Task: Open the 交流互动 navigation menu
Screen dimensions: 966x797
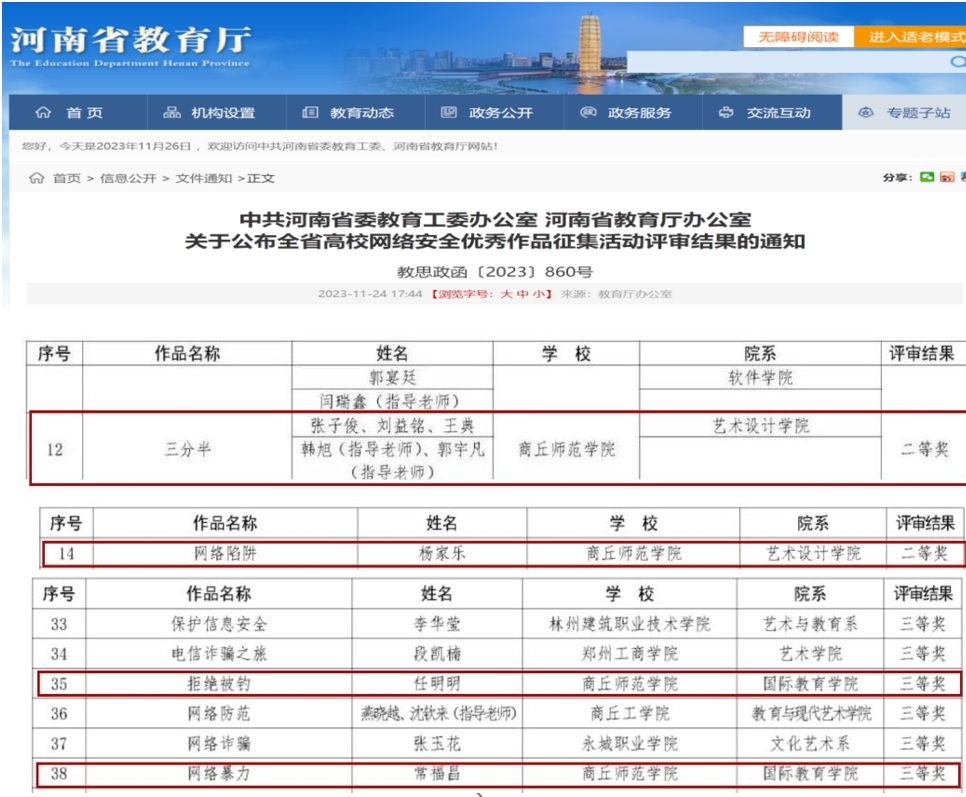Action: (772, 112)
